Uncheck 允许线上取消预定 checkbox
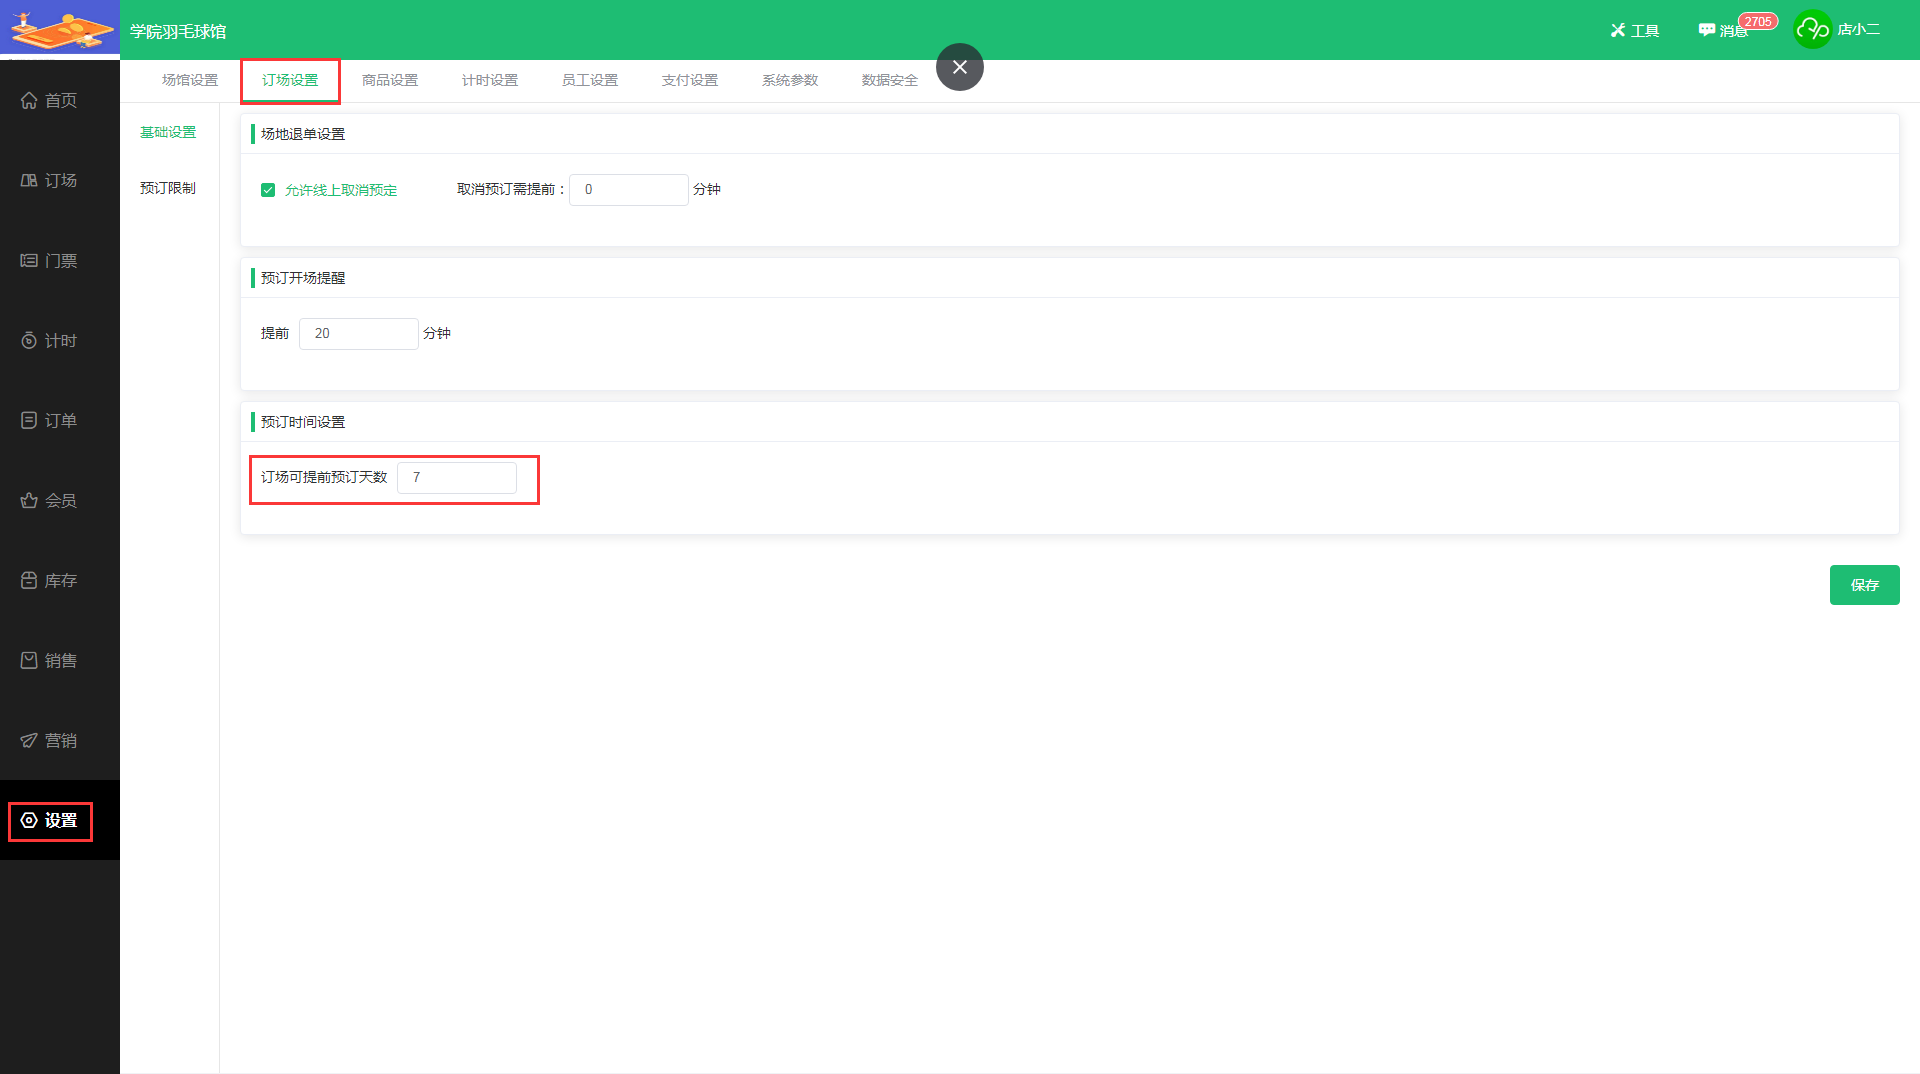Viewport: 1920px width, 1074px height. [268, 190]
